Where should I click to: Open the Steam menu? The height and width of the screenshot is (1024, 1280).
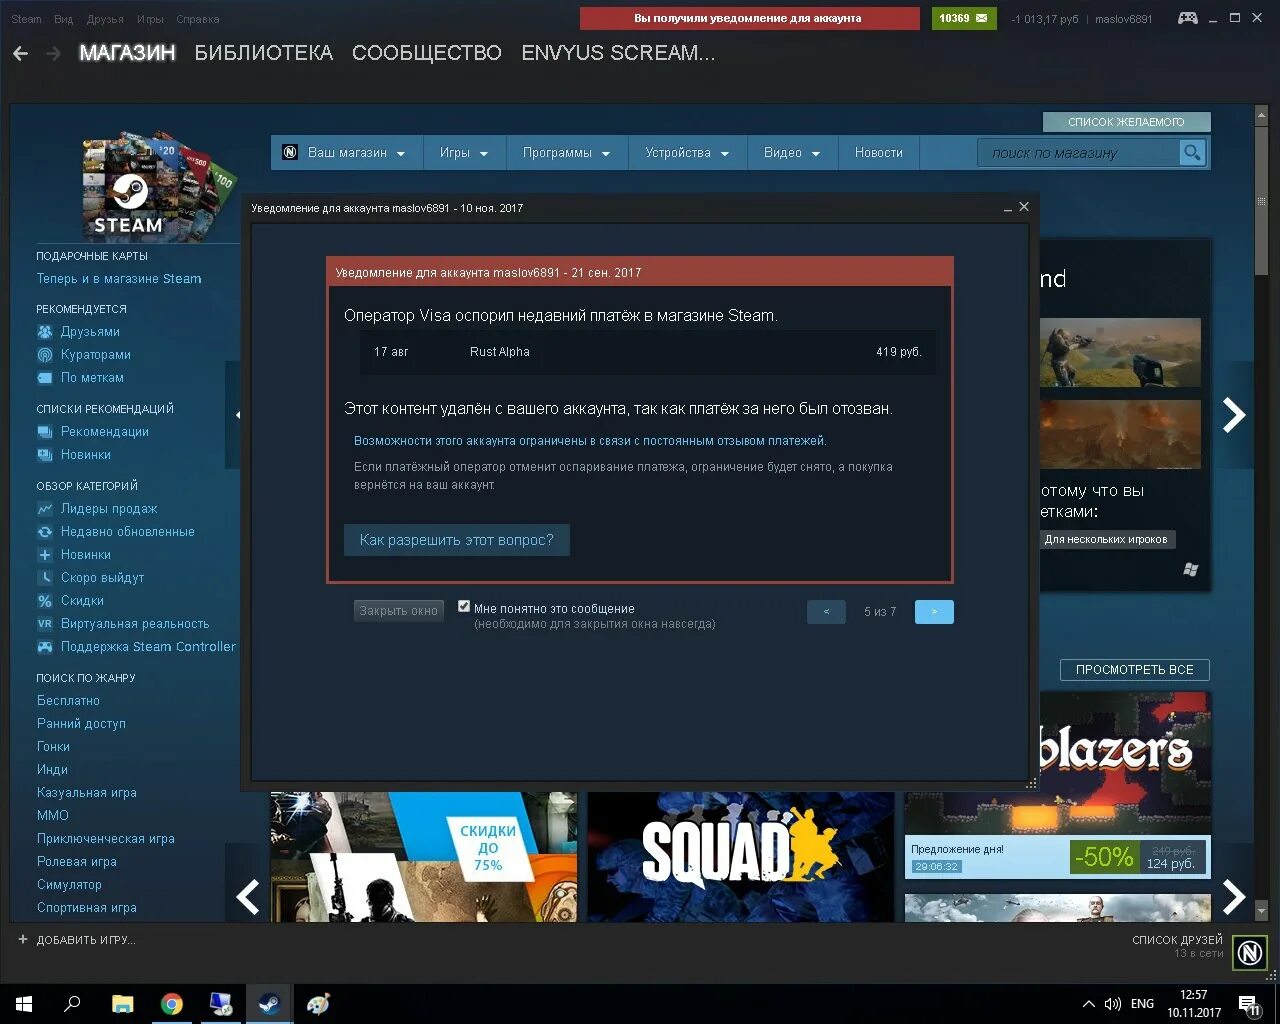point(26,19)
